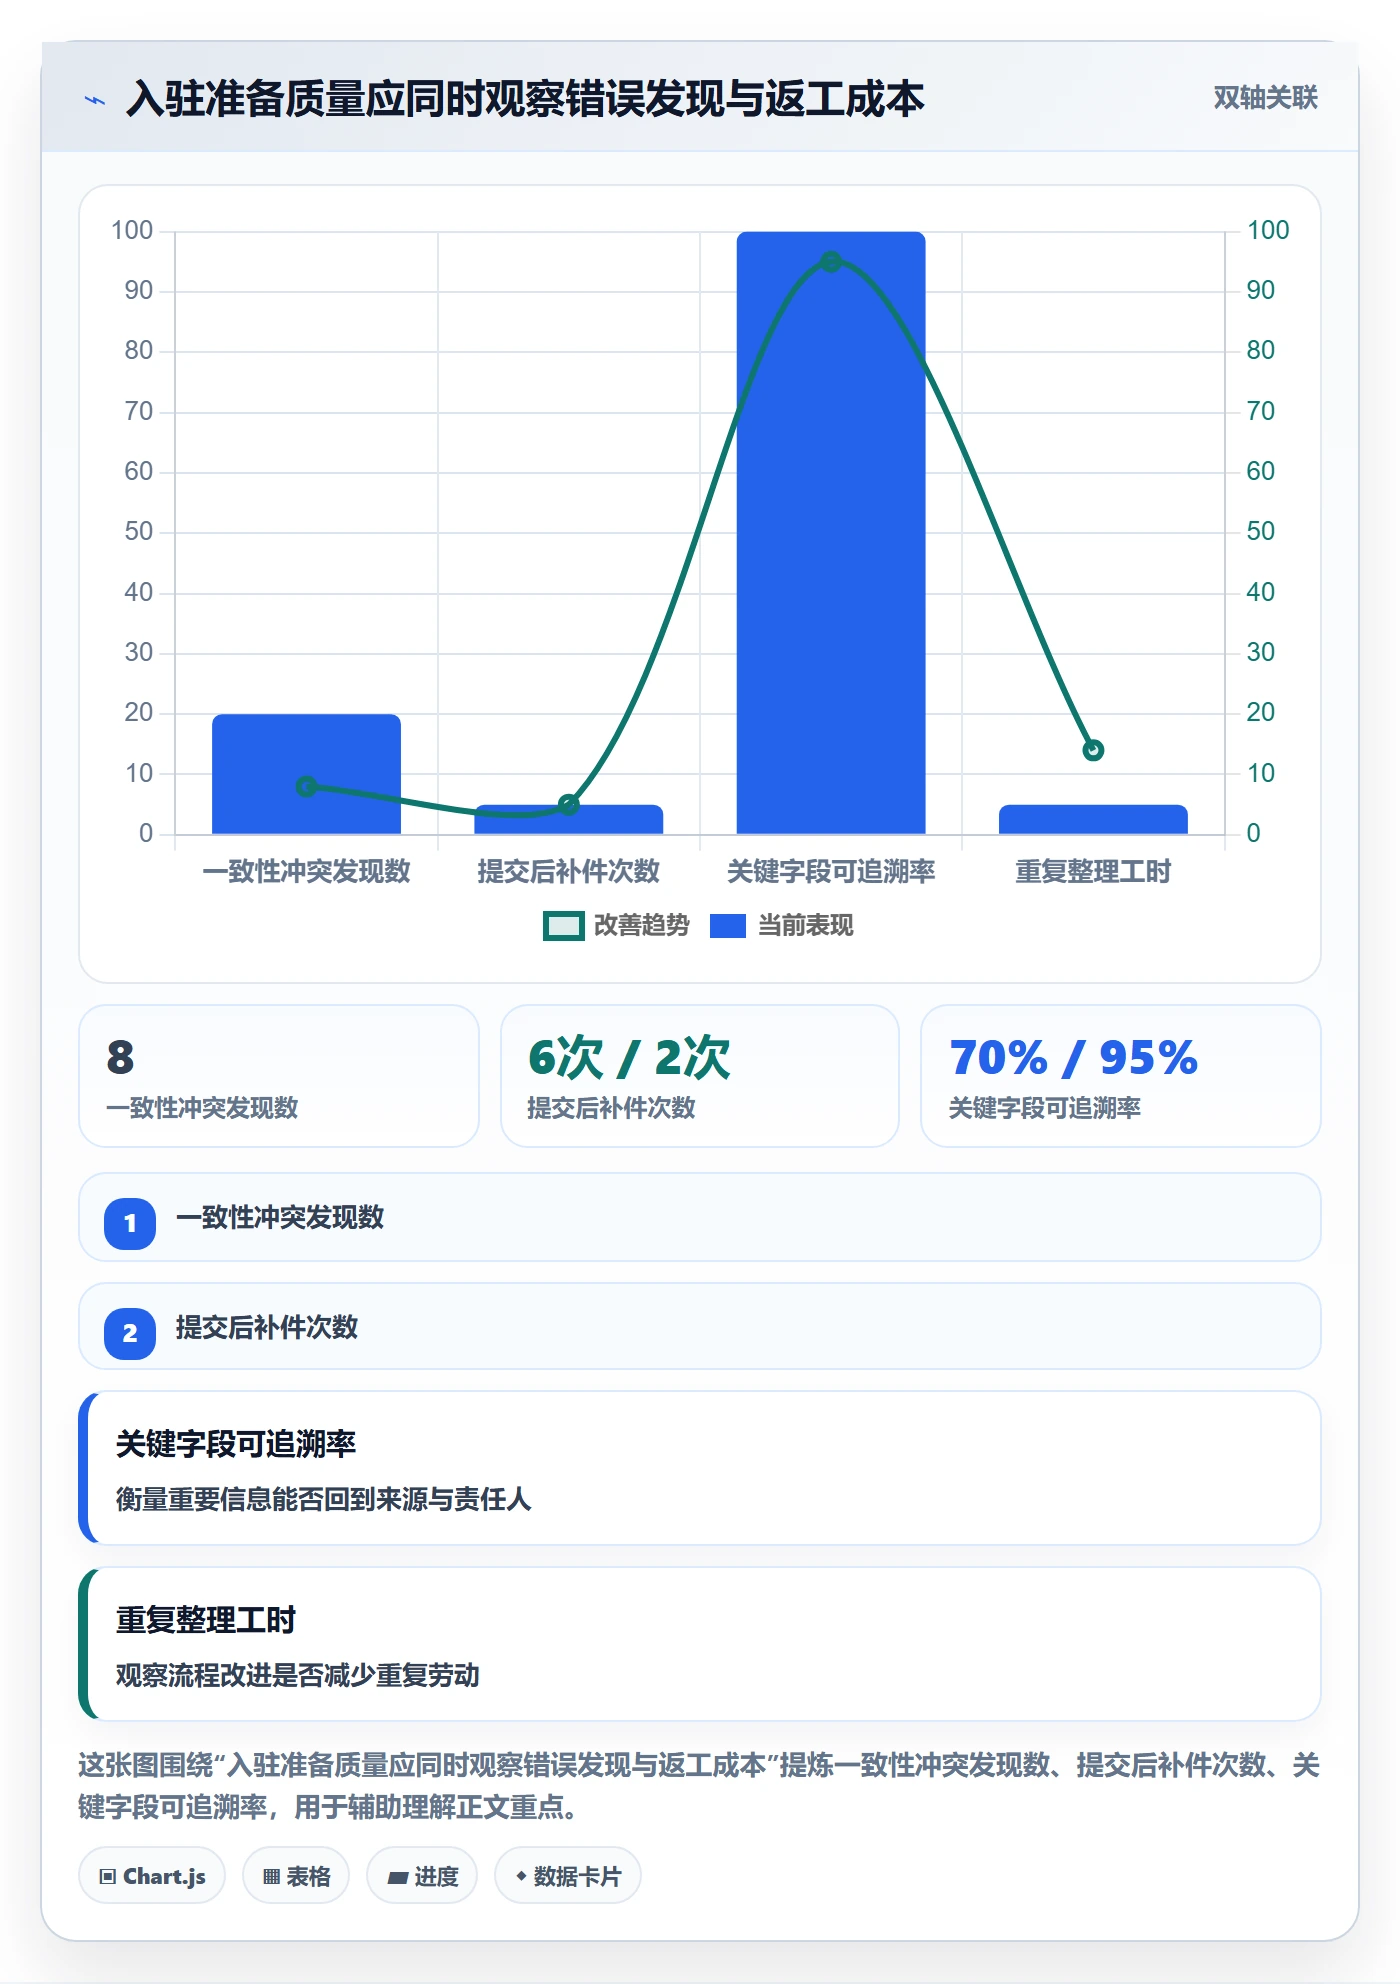Click the main title 入驻准备质量应同时观察错误发现与返工成本
This screenshot has height=1984, width=1400.
click(x=525, y=99)
